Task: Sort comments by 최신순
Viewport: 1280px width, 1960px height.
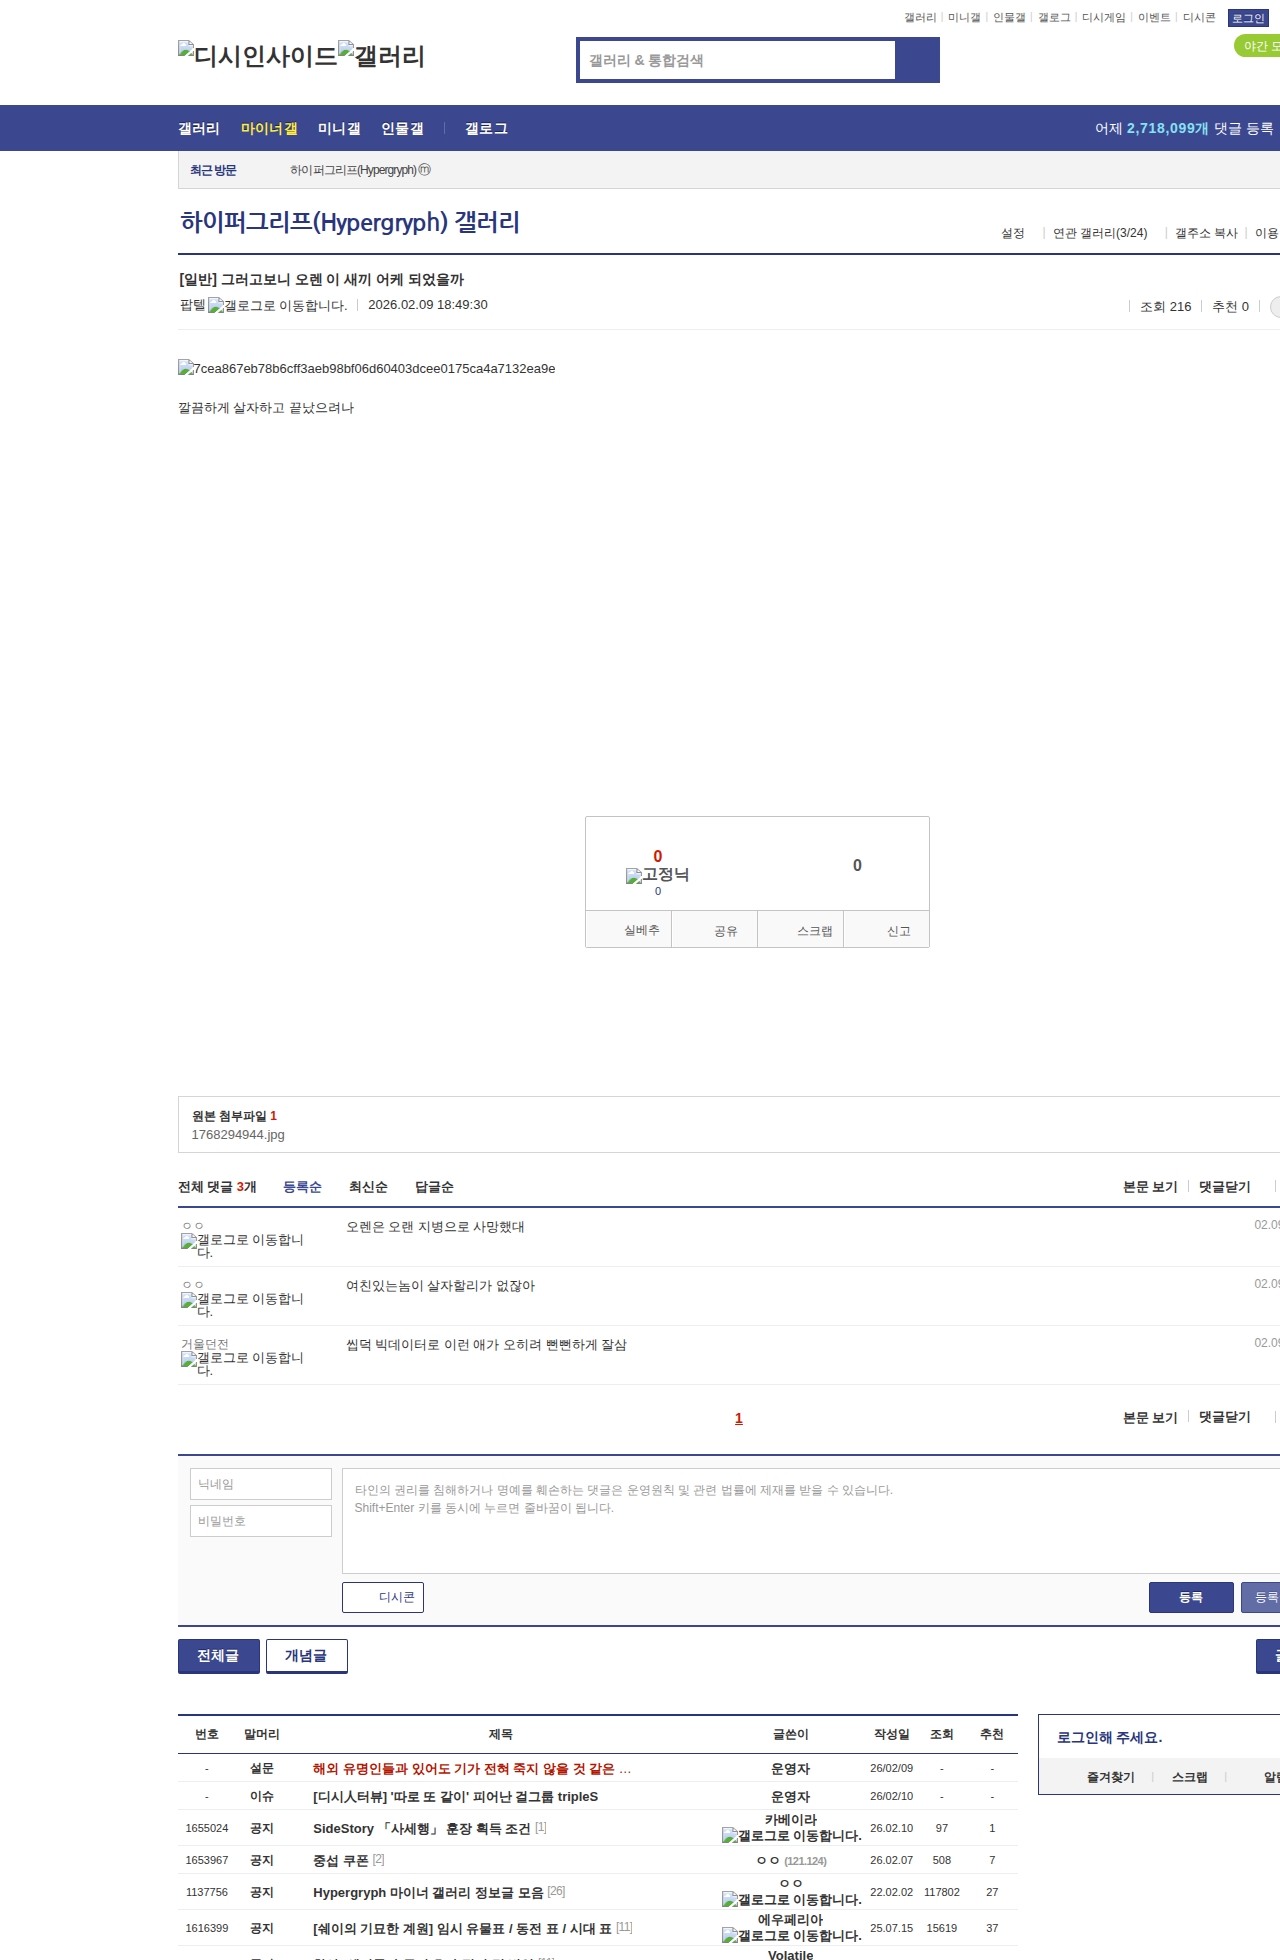Action: 368,1187
